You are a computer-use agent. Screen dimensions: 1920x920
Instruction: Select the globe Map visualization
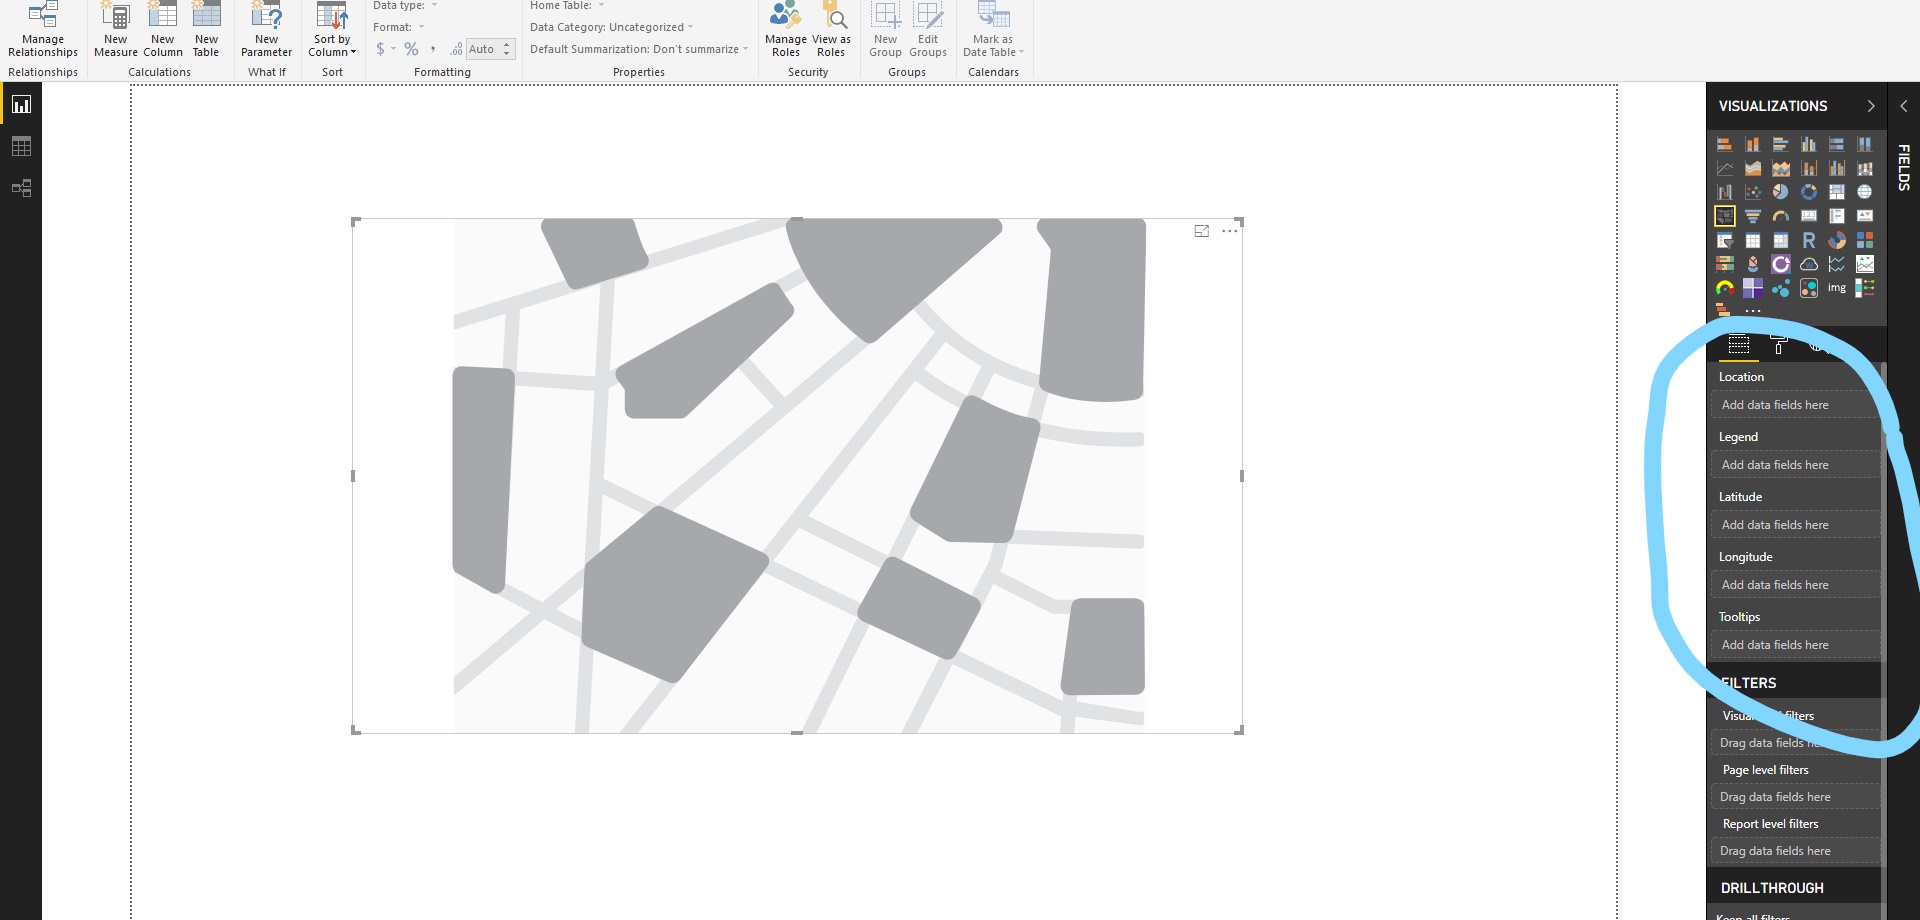click(1865, 192)
